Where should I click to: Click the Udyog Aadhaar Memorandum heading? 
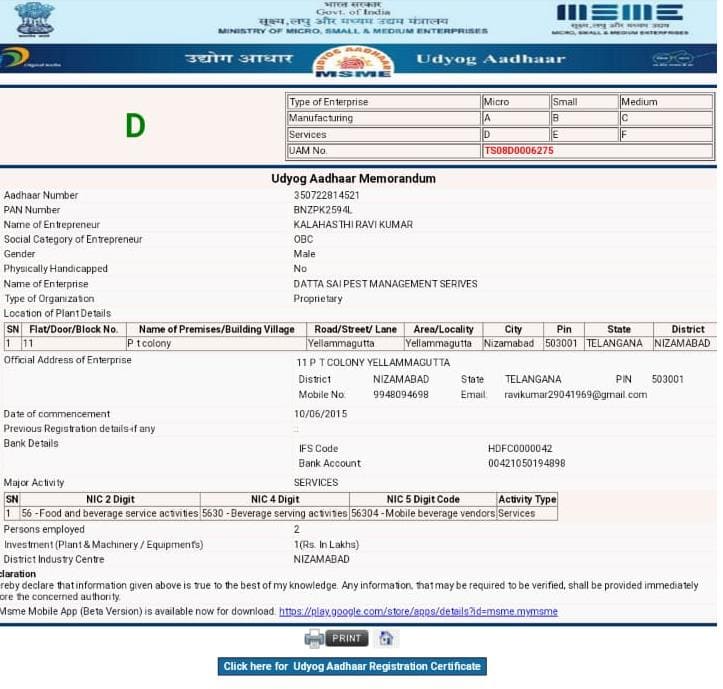[x=353, y=178]
